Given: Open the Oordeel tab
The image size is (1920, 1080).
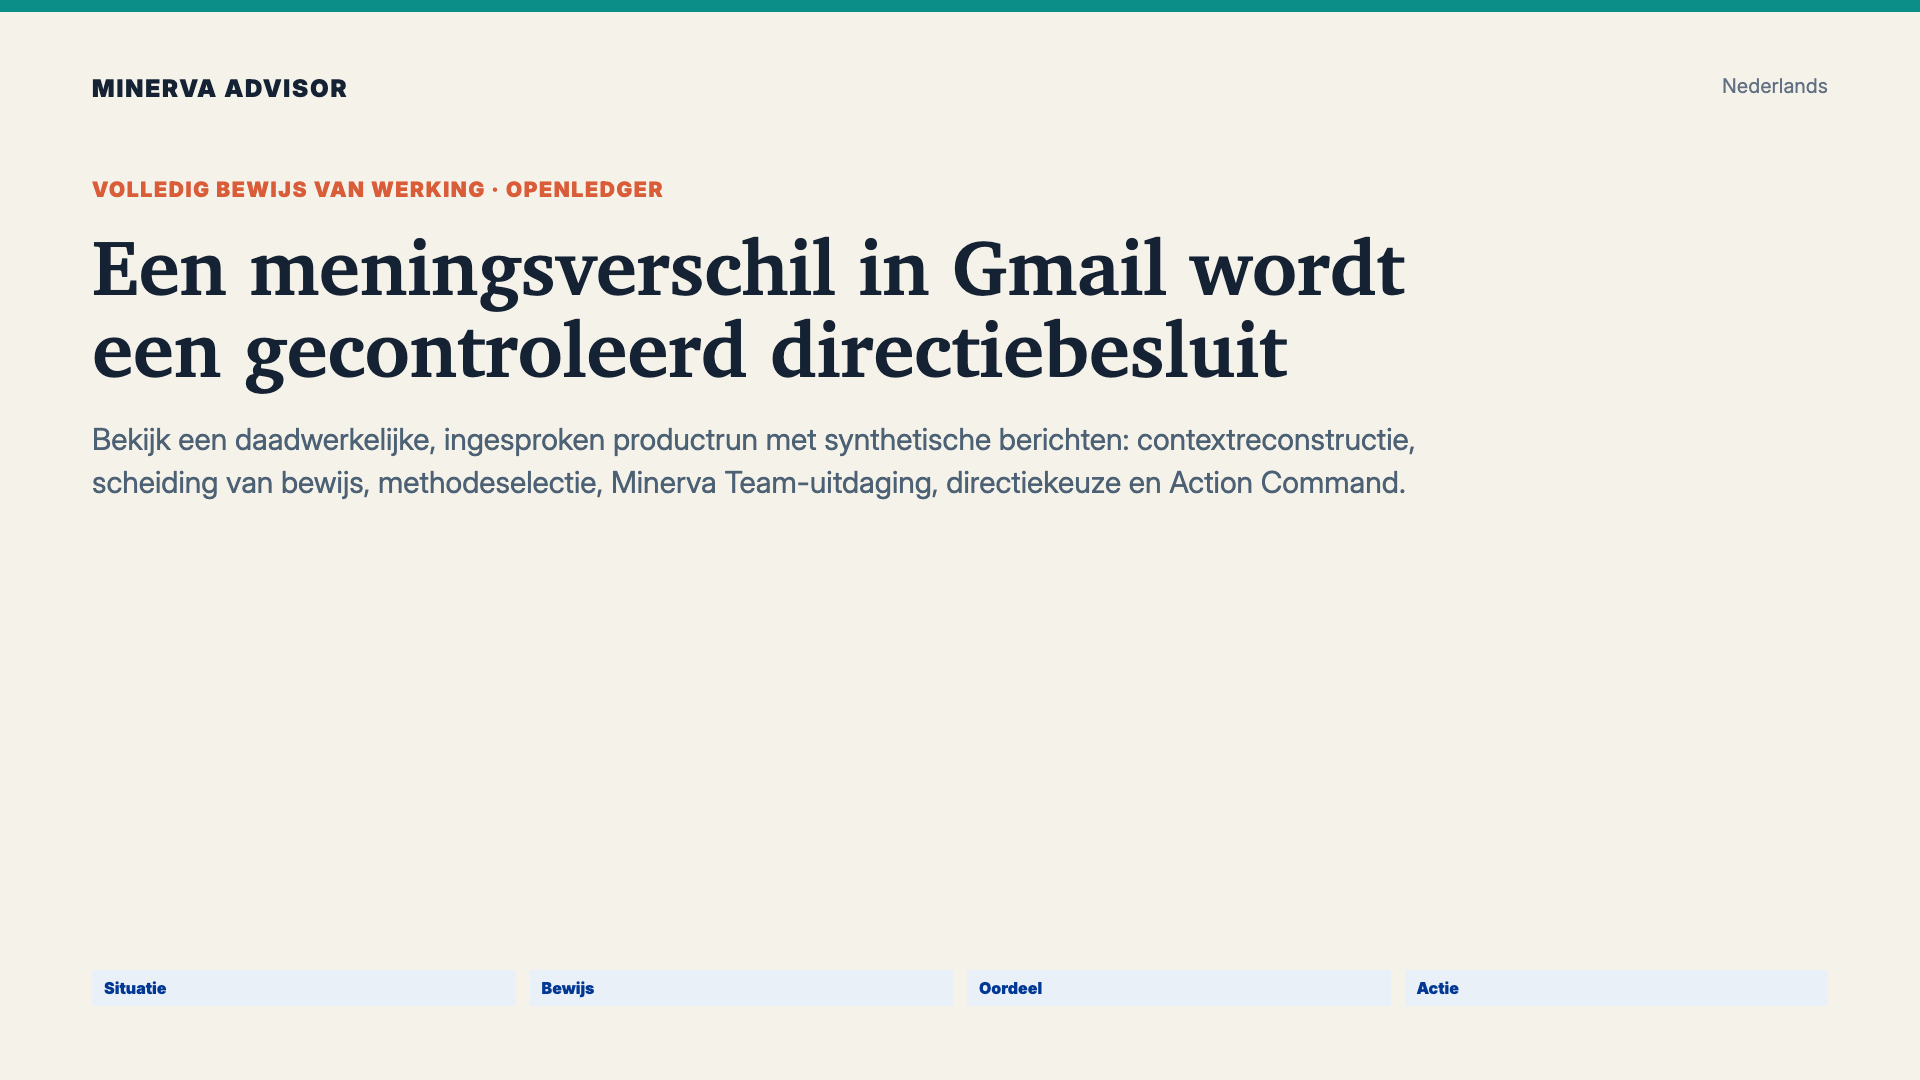Looking at the screenshot, I should (1178, 988).
